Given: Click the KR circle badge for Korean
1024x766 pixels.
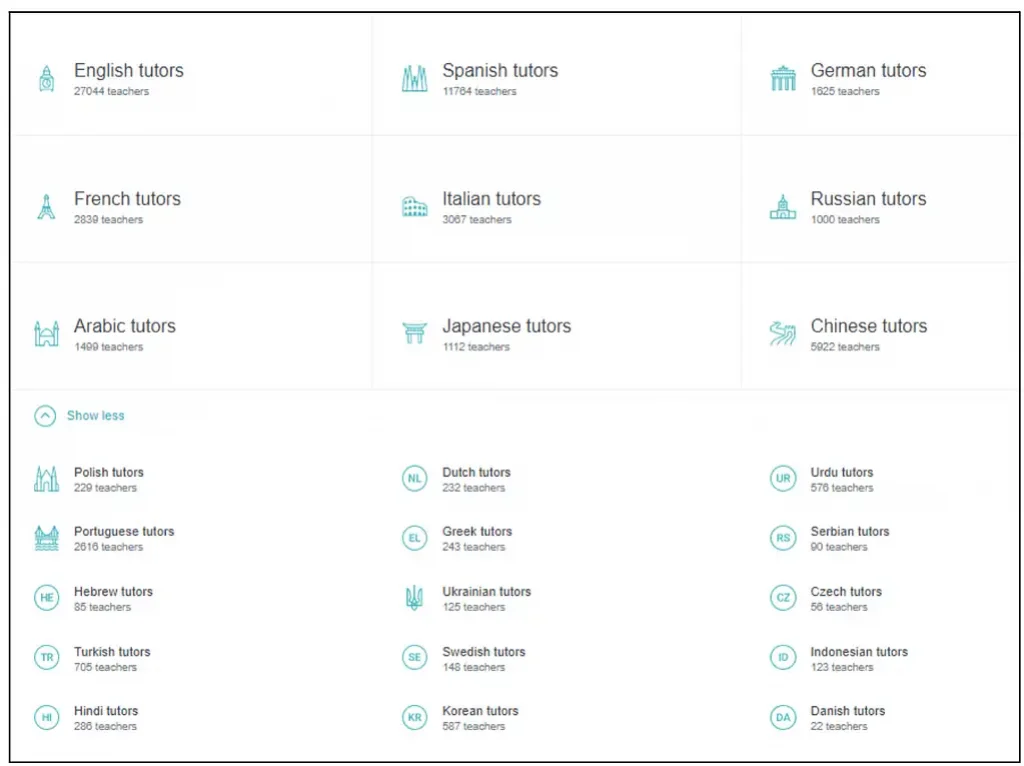Looking at the screenshot, I should click(x=414, y=718).
